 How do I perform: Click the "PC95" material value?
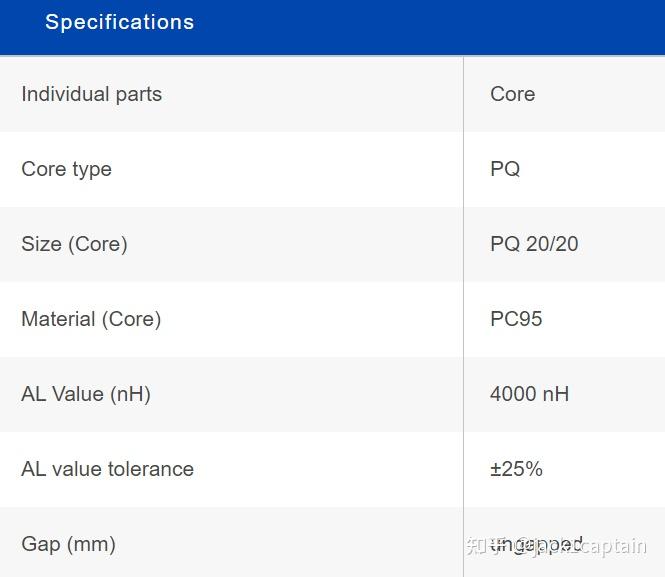[x=516, y=319]
